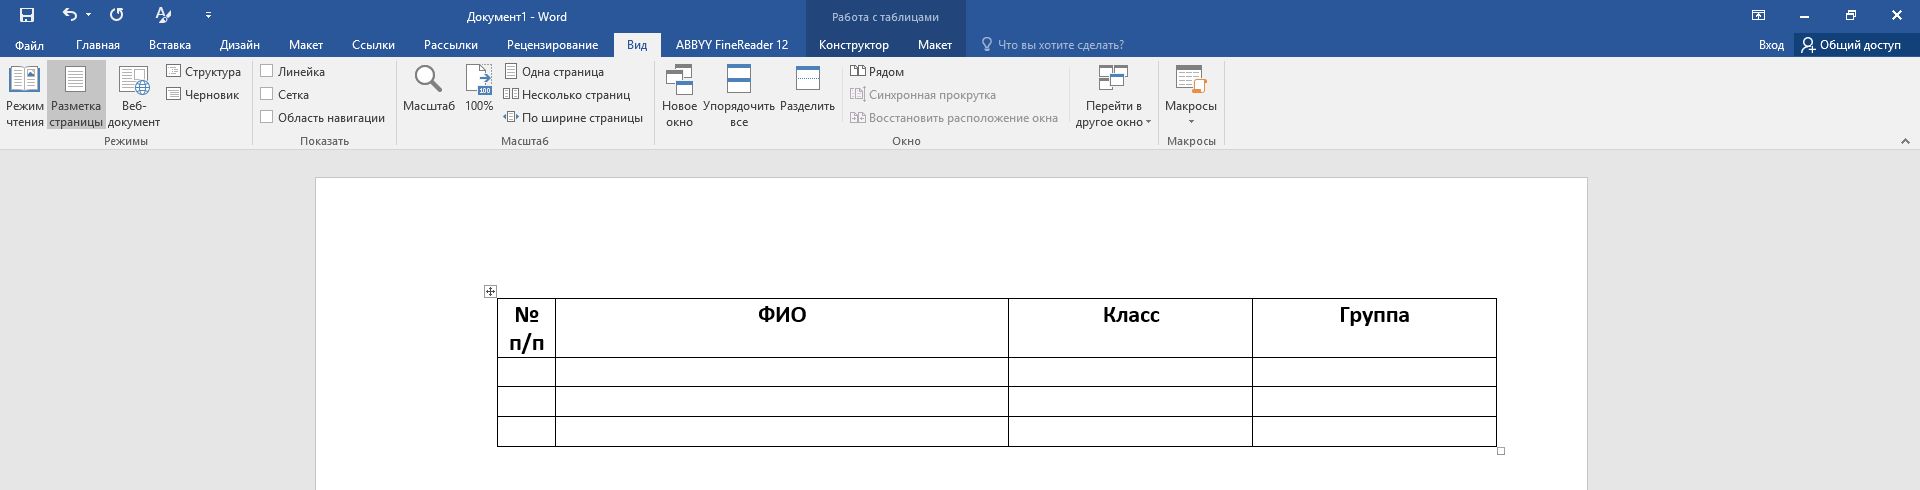Collapse the ribbon with chevron

(1905, 142)
